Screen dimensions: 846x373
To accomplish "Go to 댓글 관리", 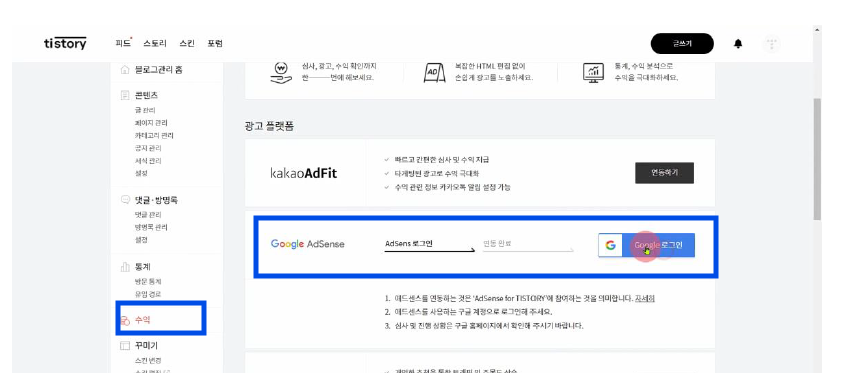I will (x=148, y=215).
